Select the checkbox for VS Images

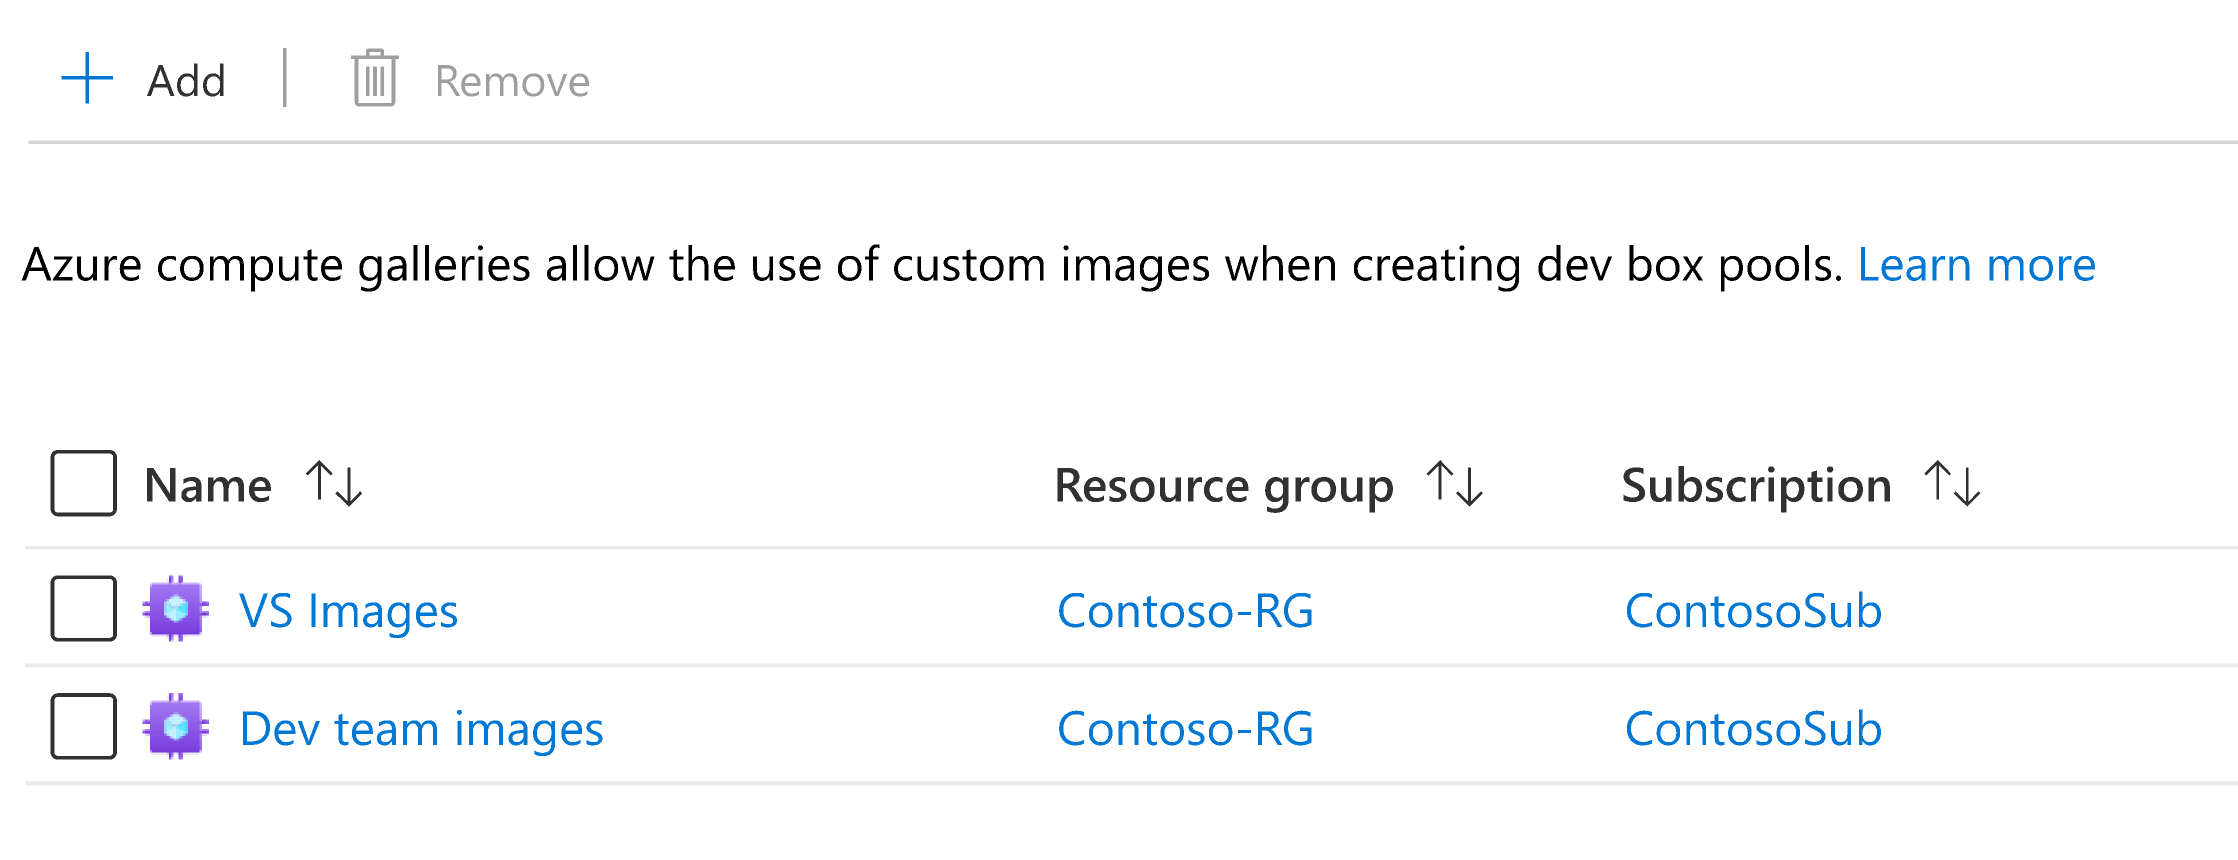(x=82, y=610)
